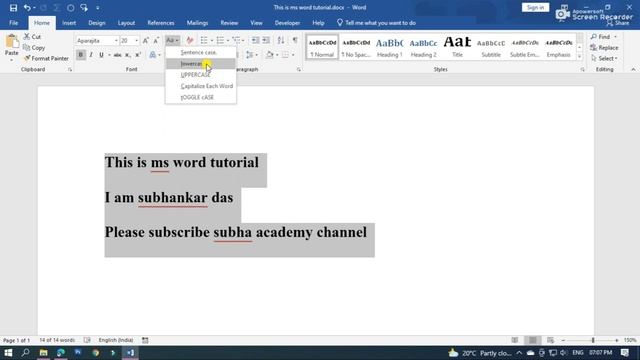The height and width of the screenshot is (360, 640).
Task: Increase font size with Grow Font
Action: (146, 40)
